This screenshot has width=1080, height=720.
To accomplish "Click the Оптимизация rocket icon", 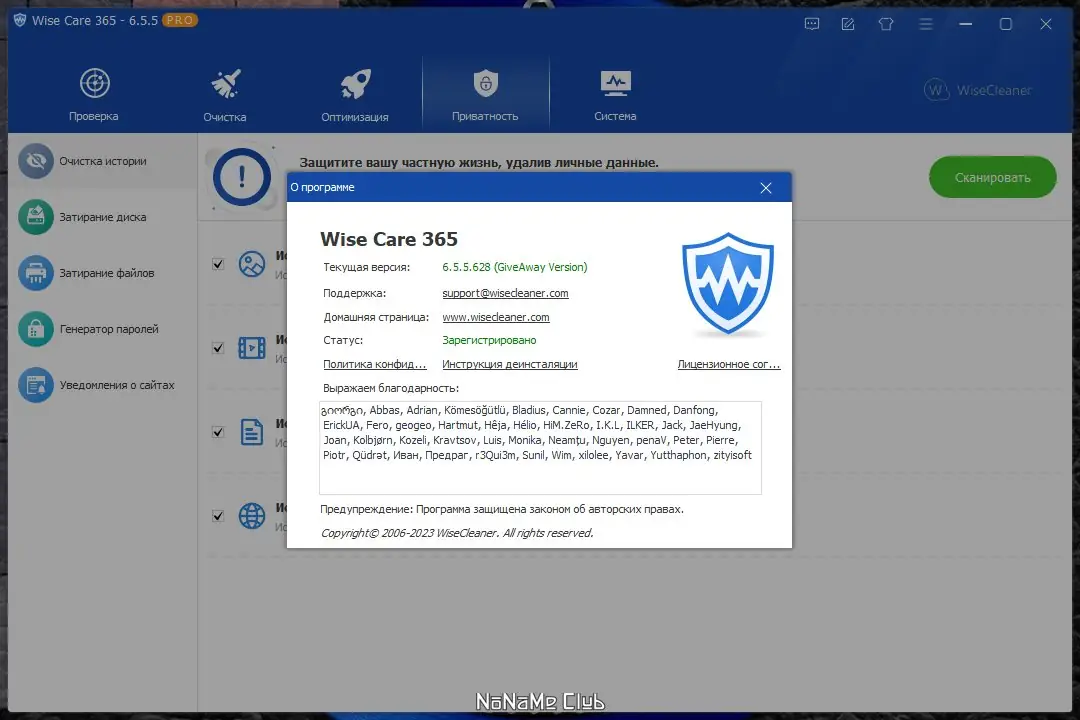I will tap(355, 84).
